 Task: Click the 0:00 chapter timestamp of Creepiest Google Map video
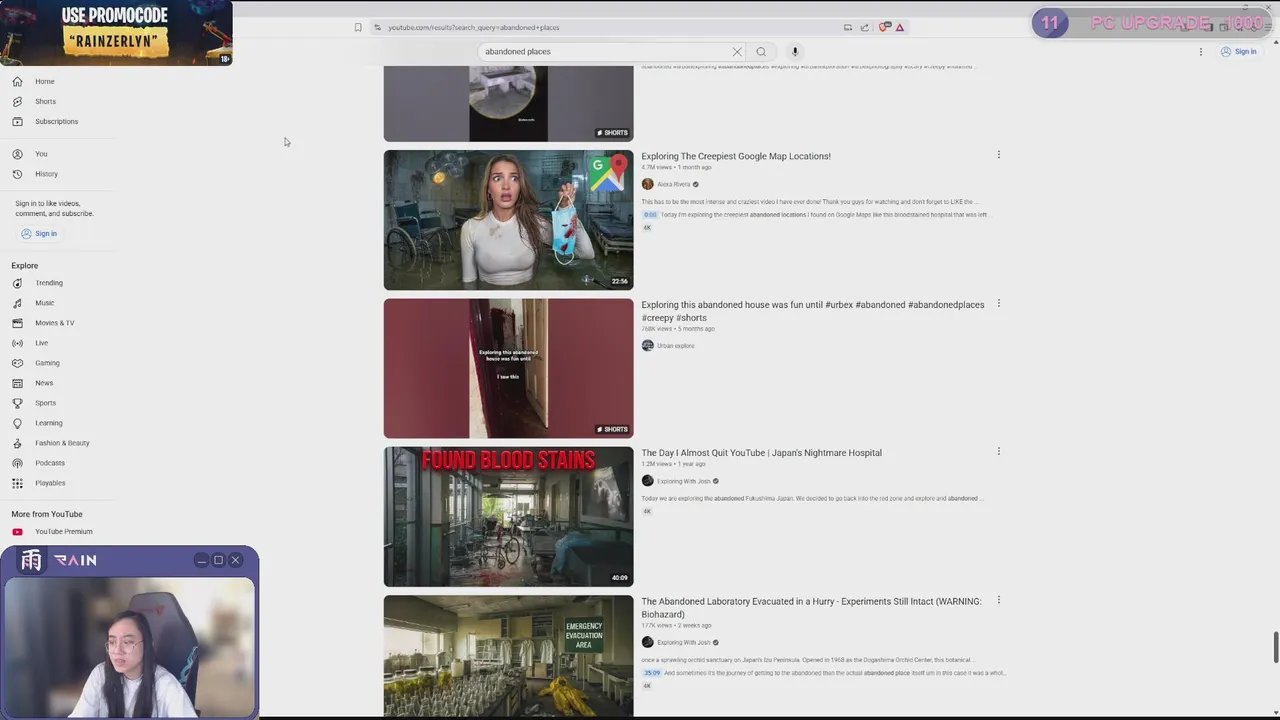click(650, 215)
